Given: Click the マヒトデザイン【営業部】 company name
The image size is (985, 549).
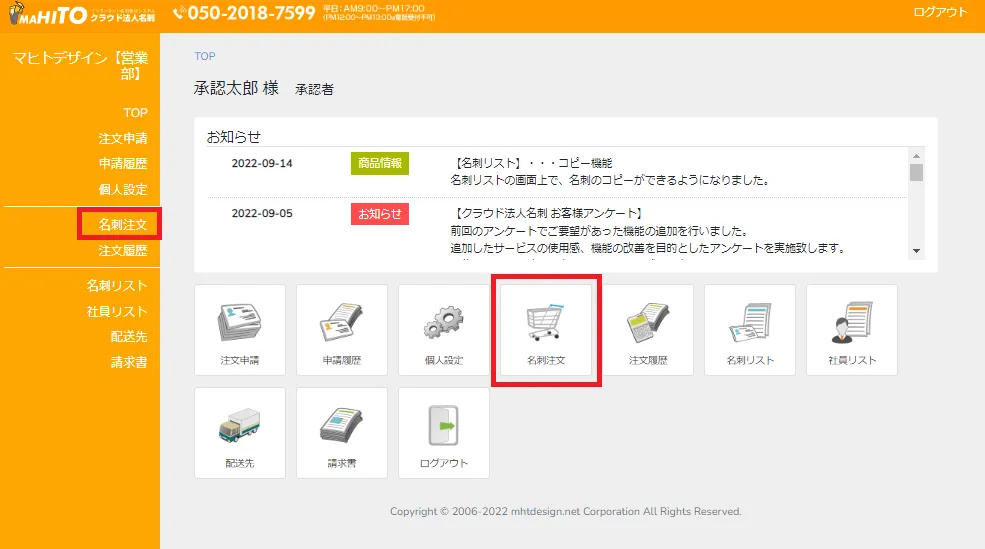Looking at the screenshot, I should [x=80, y=66].
